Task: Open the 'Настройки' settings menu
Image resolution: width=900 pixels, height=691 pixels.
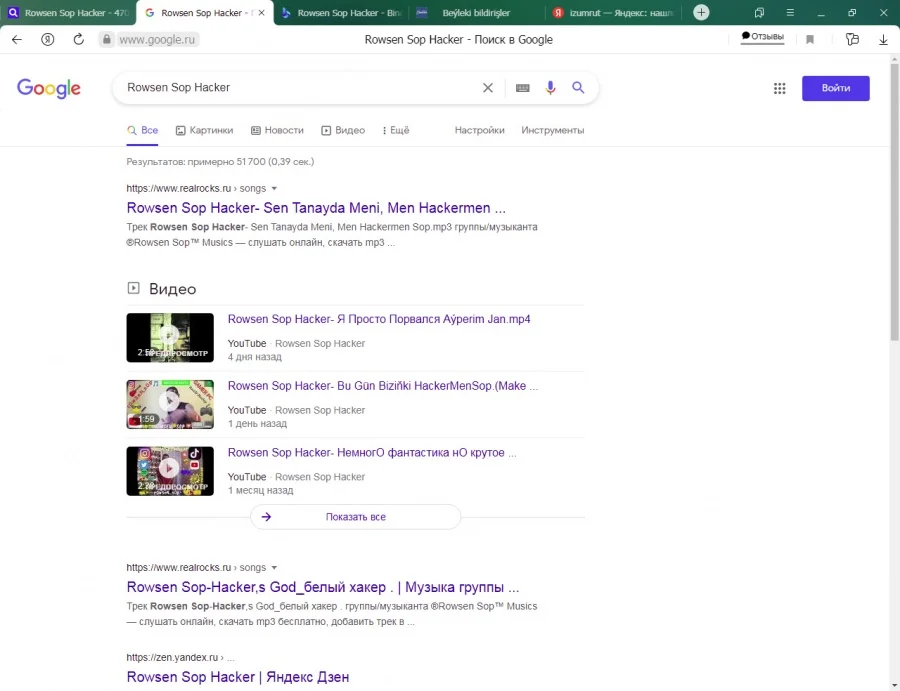Action: pyautogui.click(x=479, y=130)
